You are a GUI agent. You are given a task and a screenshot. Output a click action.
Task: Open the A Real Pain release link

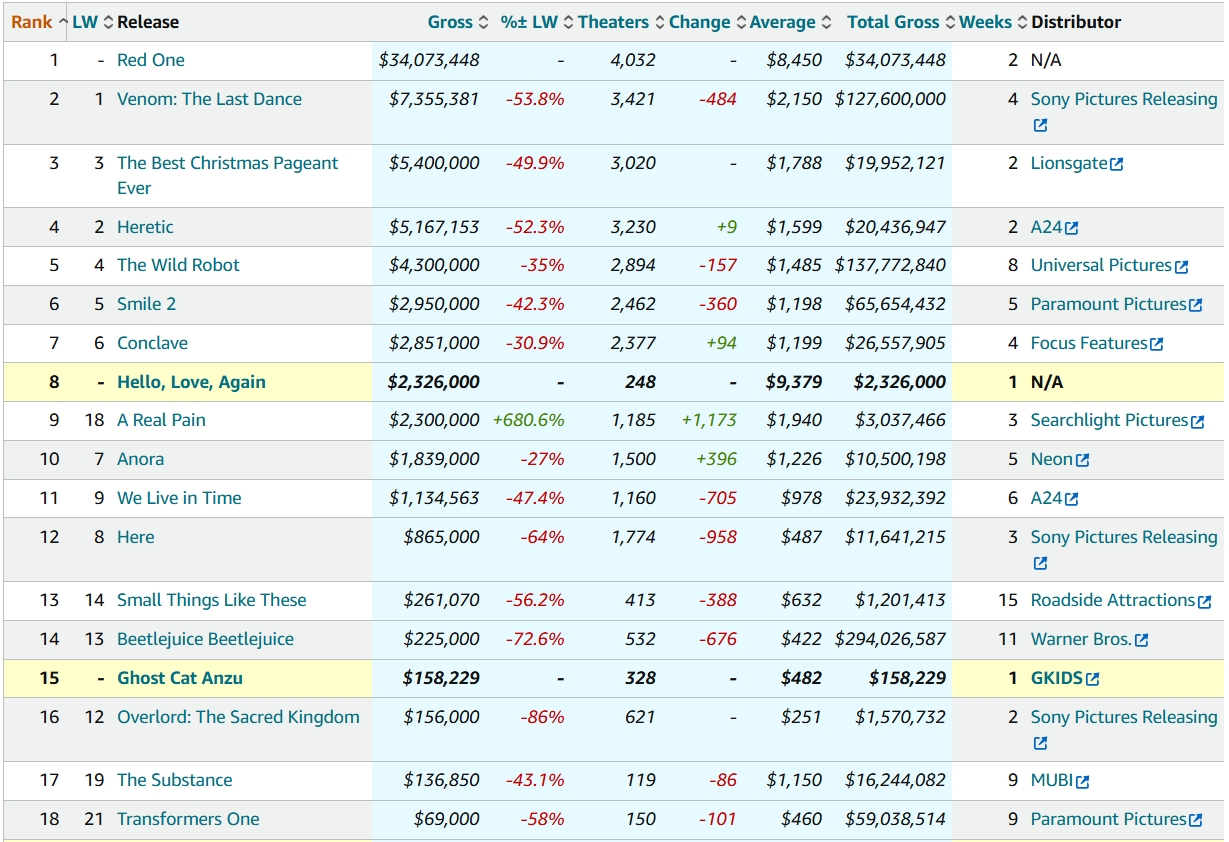click(161, 420)
